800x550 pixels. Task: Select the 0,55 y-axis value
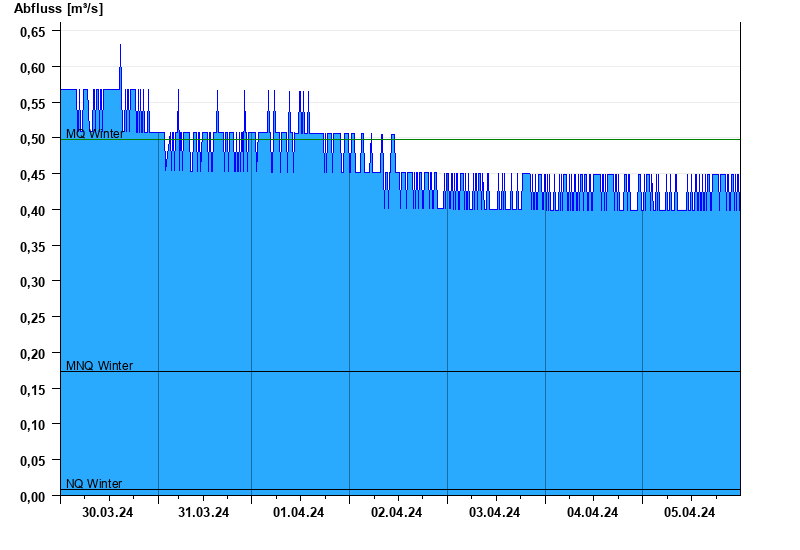(33, 104)
